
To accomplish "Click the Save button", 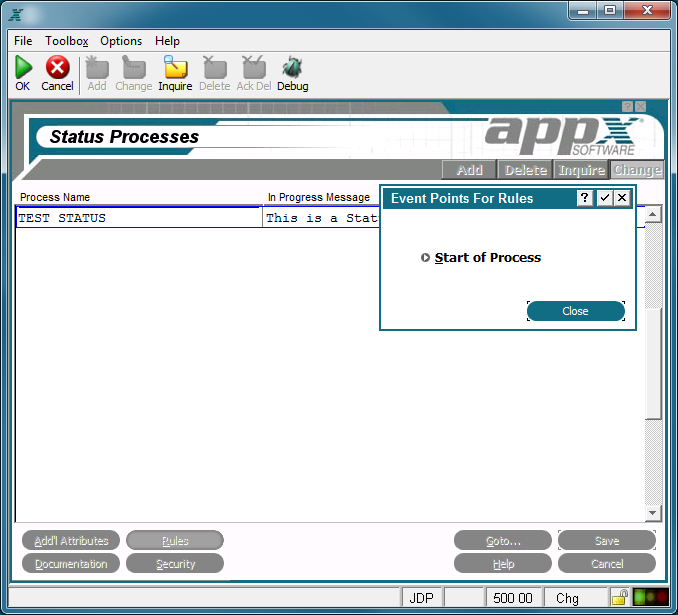I will click(x=607, y=541).
